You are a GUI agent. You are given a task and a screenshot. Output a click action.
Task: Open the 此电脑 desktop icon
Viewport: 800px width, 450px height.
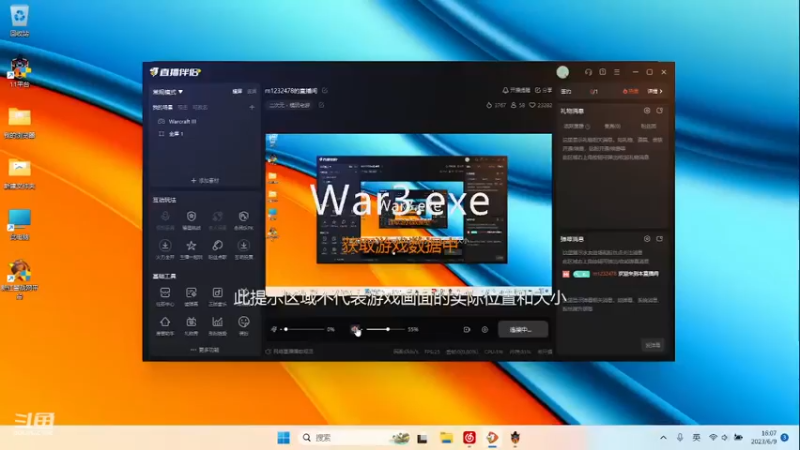pos(19,224)
